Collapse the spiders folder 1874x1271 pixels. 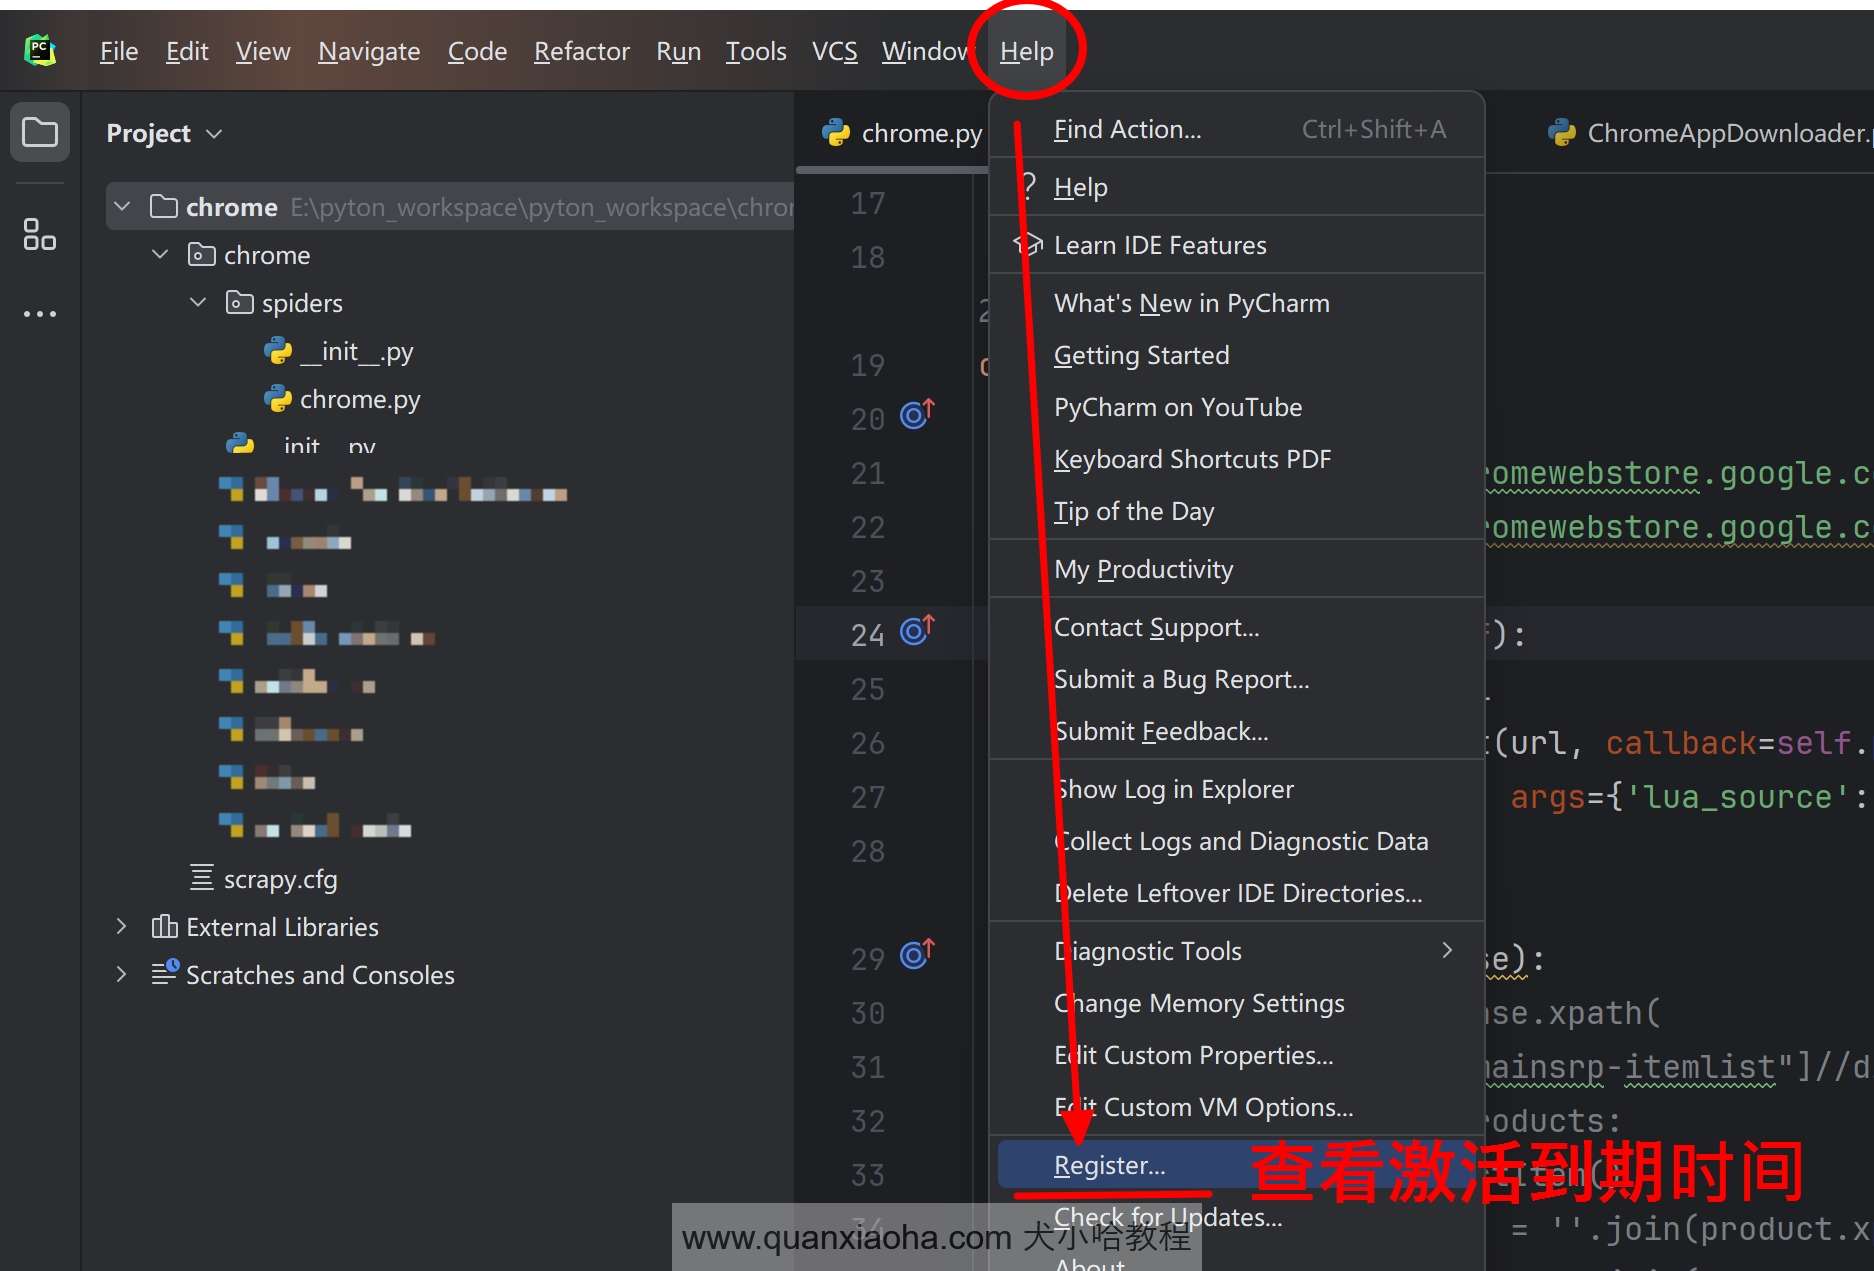pos(198,302)
